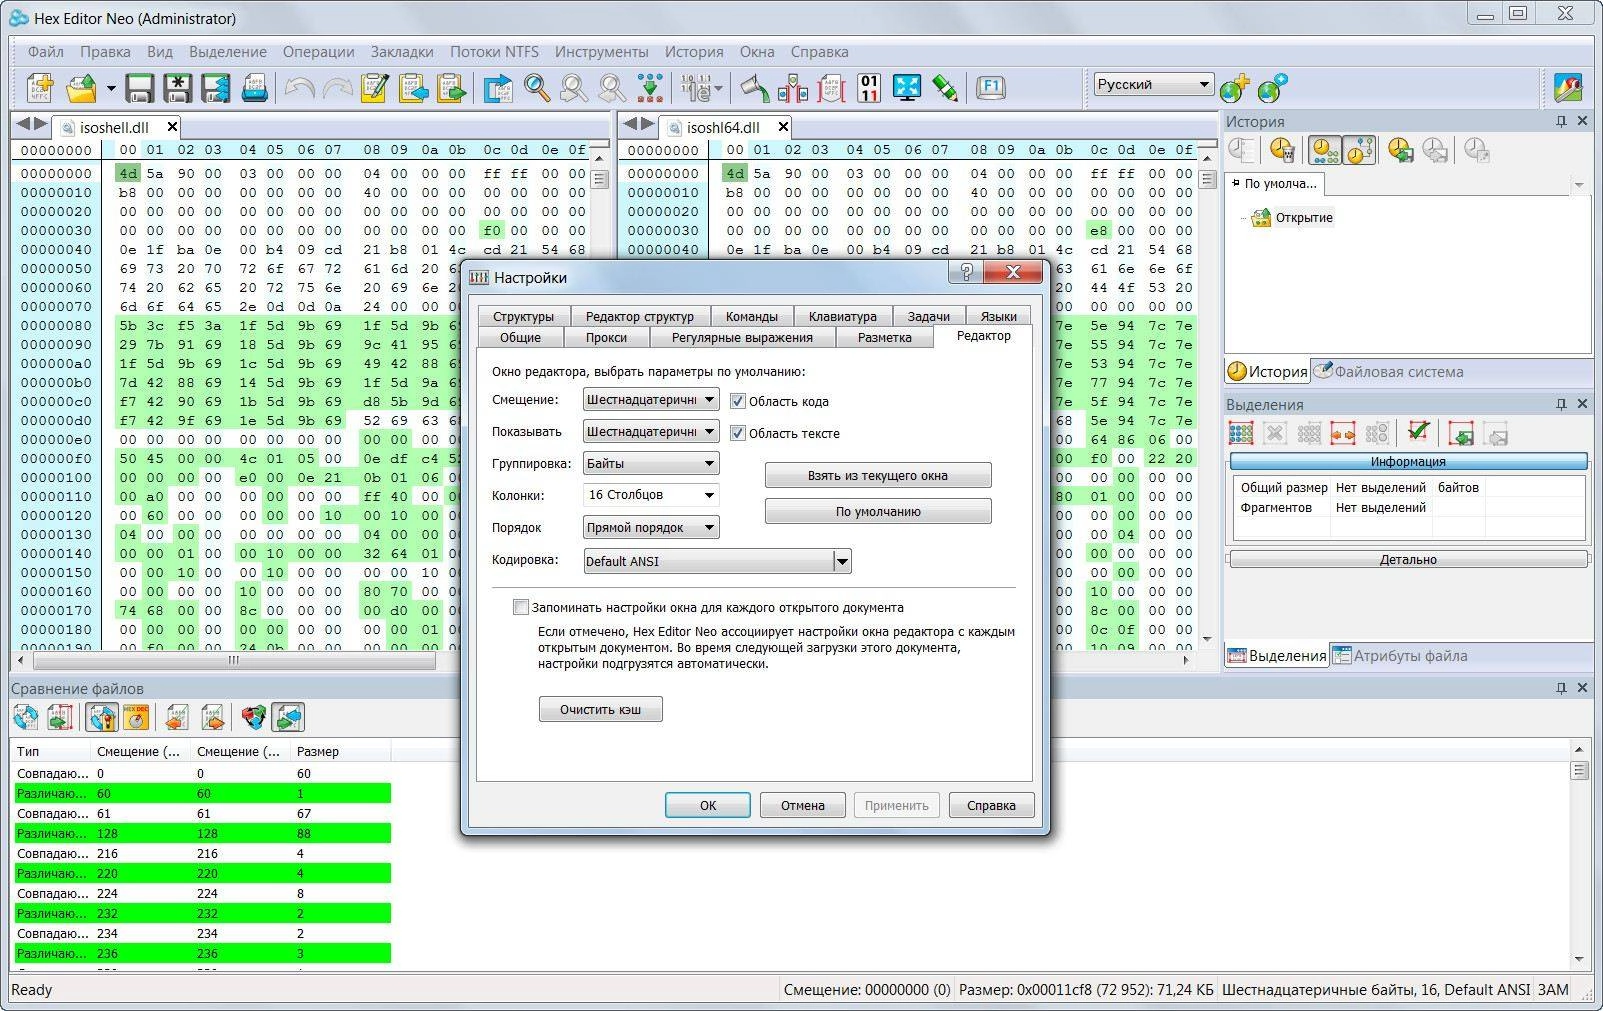Switch to the Структуры settings tab
The width and height of the screenshot is (1603, 1011).
(x=523, y=316)
